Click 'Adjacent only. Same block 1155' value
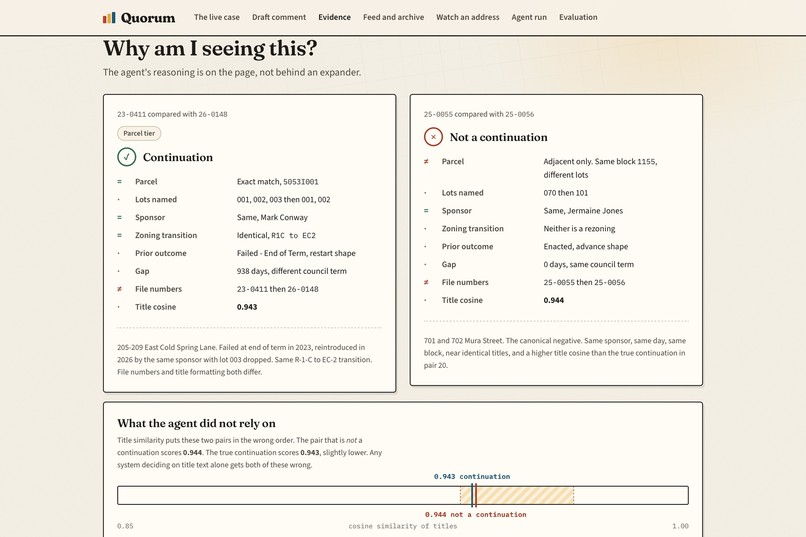Screen dimensions: 806x537 600,168
